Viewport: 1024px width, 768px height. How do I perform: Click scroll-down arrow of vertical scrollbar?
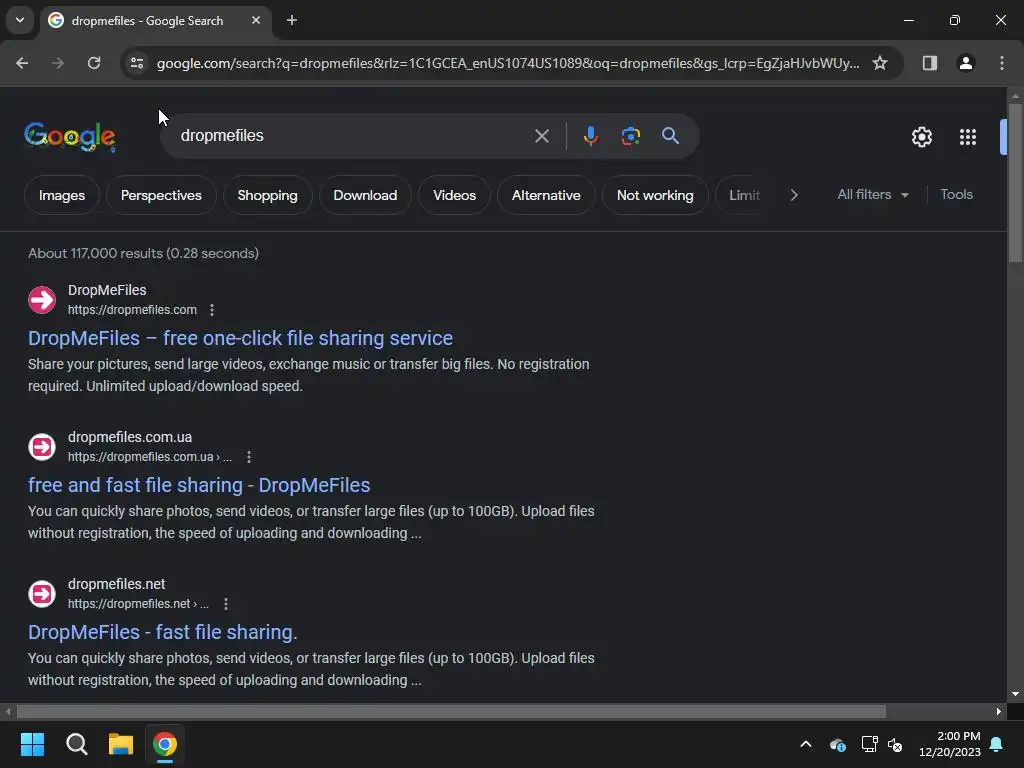[x=1015, y=694]
